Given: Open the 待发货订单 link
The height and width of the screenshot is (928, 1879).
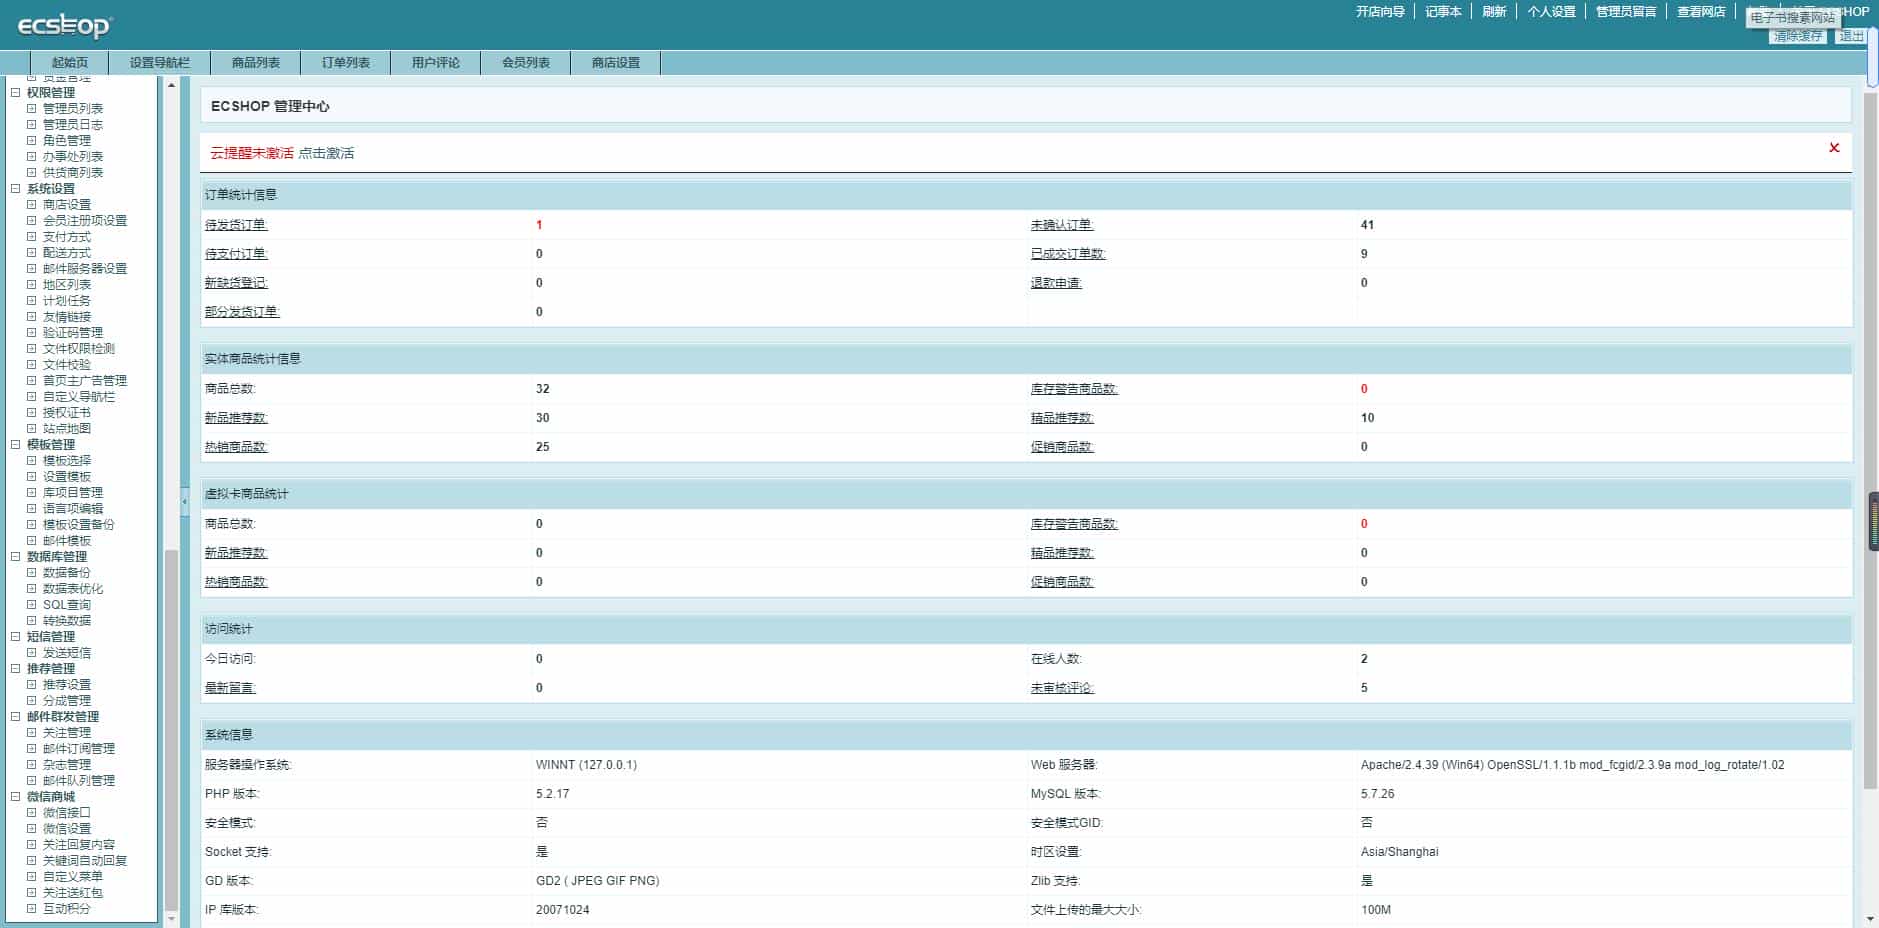Looking at the screenshot, I should (236, 225).
